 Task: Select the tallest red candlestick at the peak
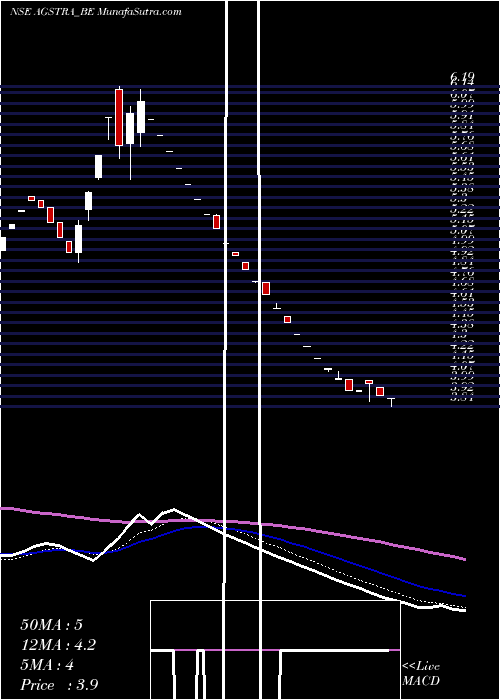click(x=119, y=117)
